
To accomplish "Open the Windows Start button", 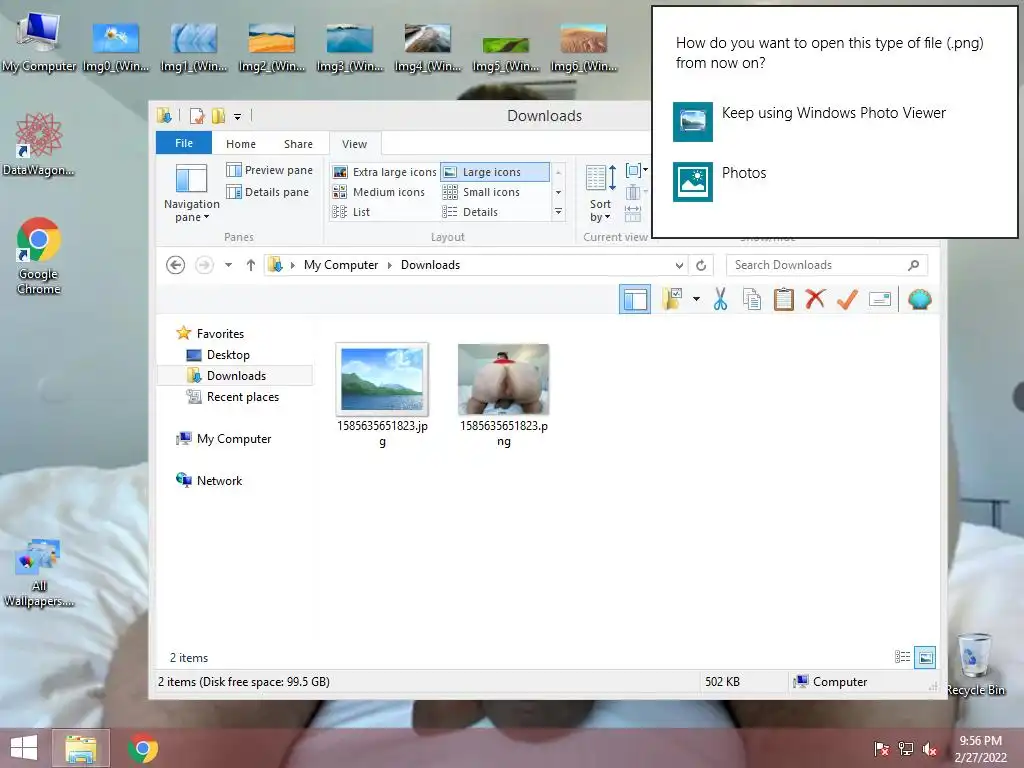I will (x=24, y=748).
